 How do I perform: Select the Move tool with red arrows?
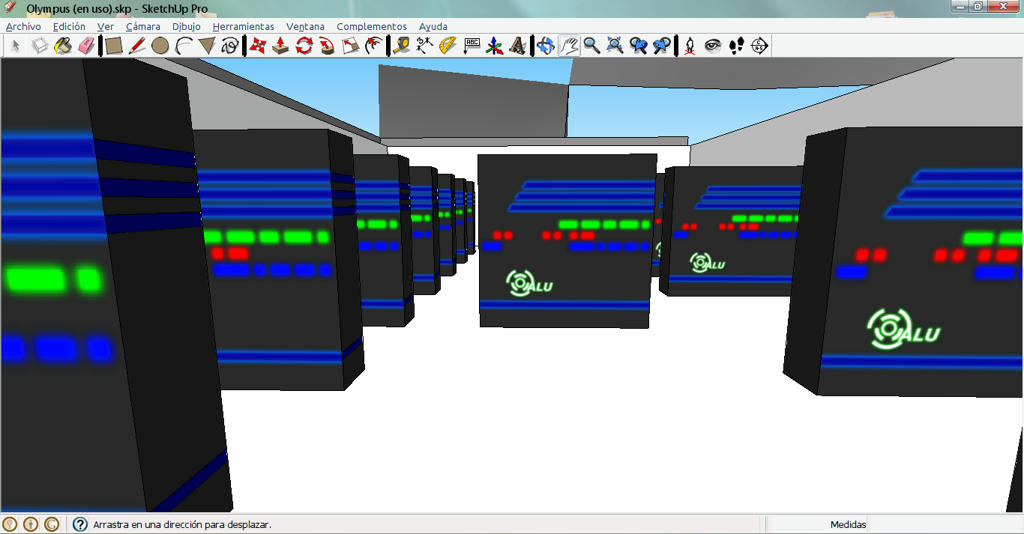pyautogui.click(x=258, y=46)
